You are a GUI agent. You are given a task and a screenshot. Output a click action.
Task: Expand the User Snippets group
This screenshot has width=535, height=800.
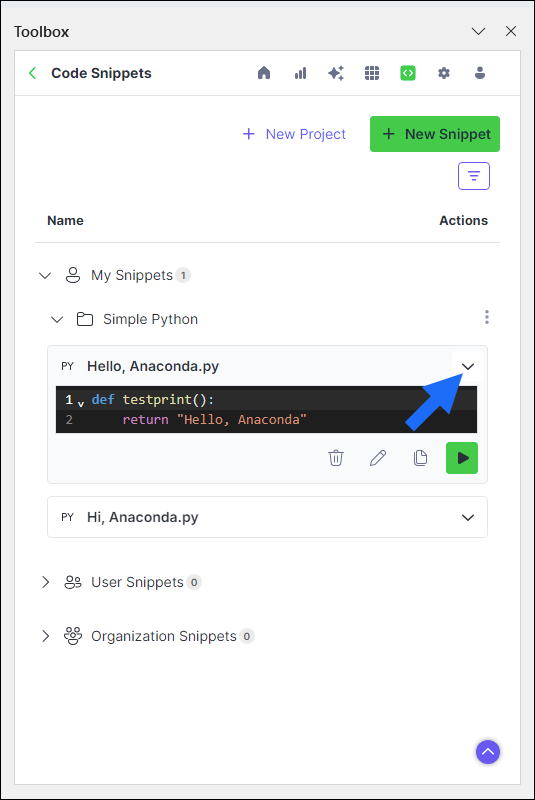click(45, 582)
